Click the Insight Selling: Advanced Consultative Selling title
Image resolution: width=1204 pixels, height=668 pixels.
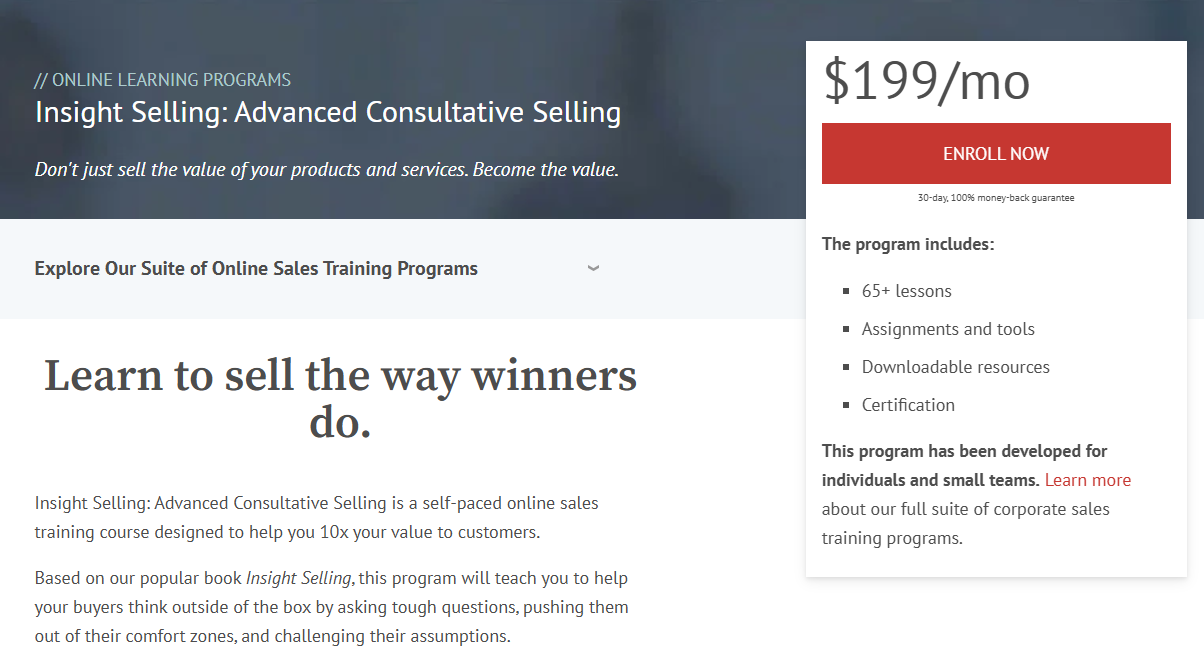click(x=328, y=112)
